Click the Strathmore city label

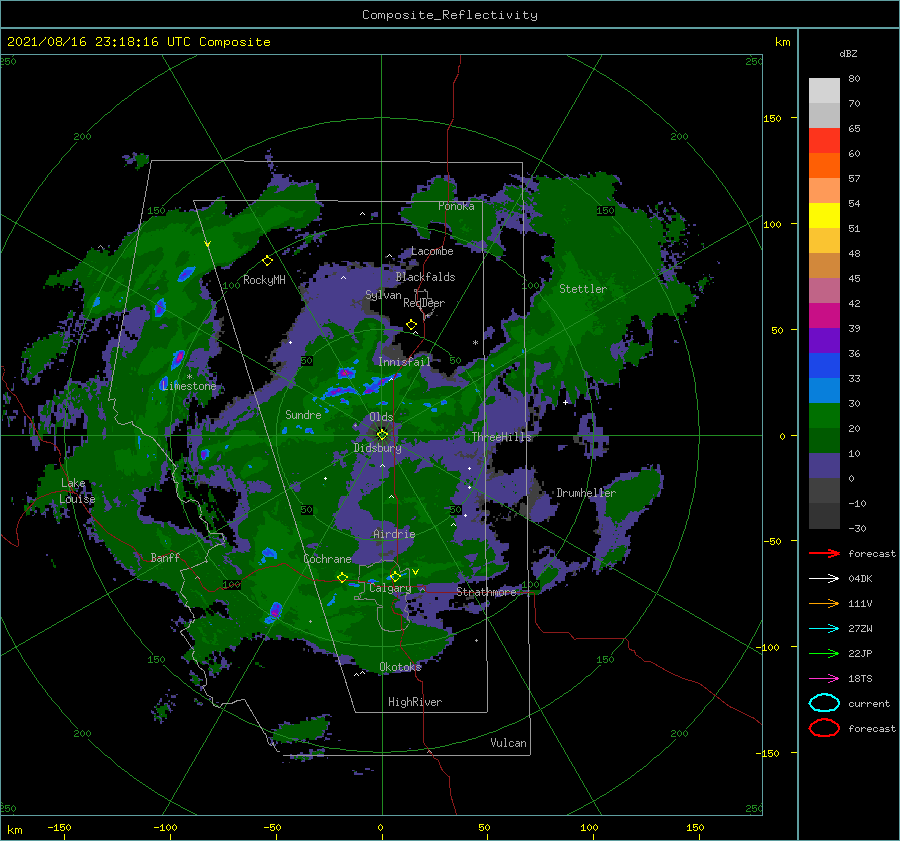[486, 591]
